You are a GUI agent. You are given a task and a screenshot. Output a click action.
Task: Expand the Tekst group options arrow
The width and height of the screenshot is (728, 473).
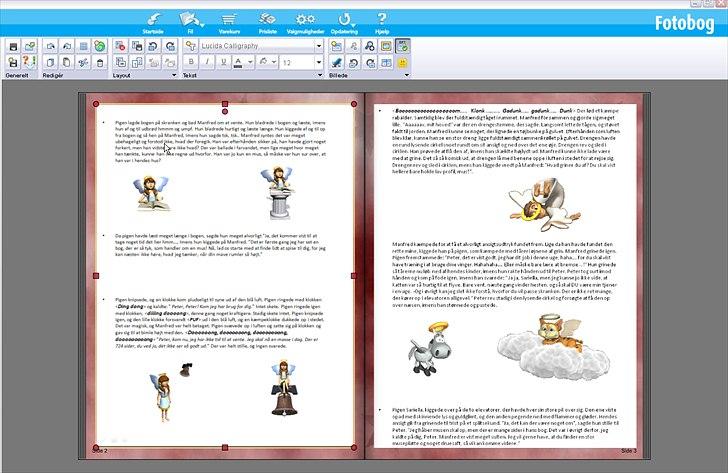tap(320, 75)
